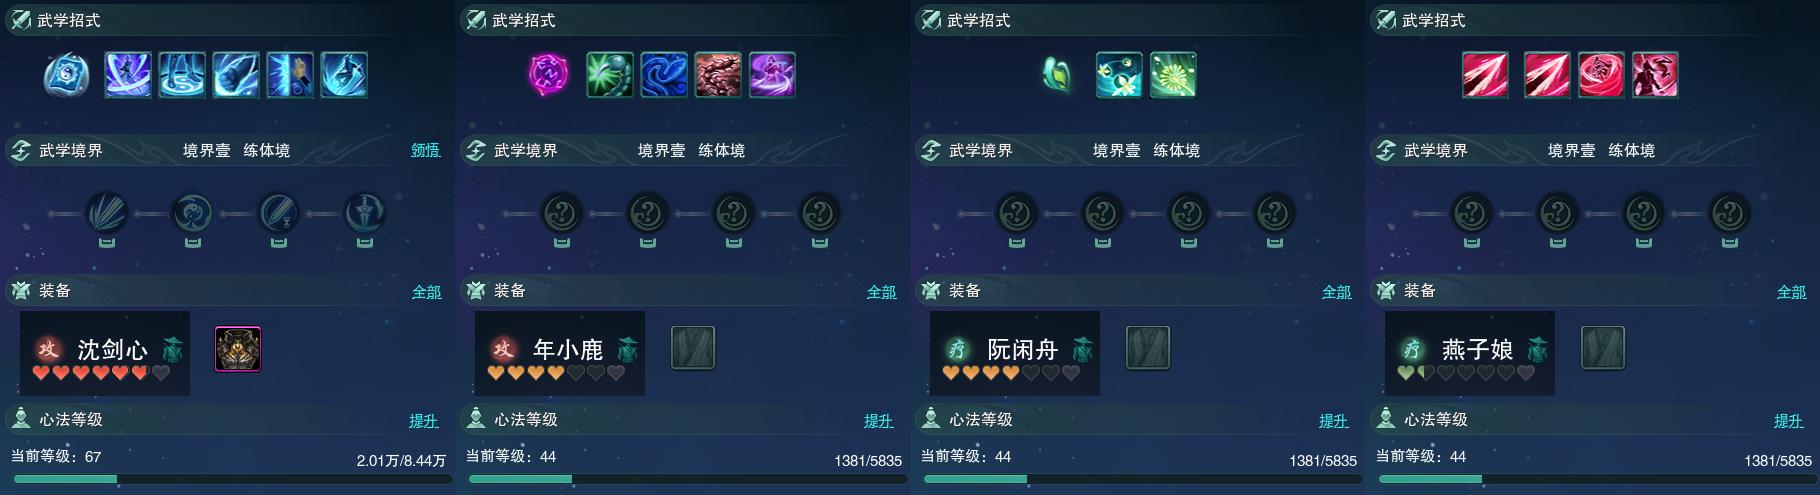This screenshot has width=1820, height=495.
Task: Click the last locked realm node of 燕子娘
Action: click(1730, 213)
